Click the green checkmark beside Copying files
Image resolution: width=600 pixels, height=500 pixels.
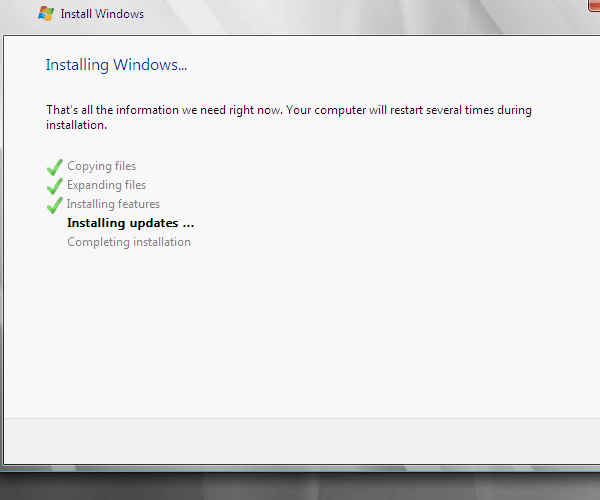coord(55,167)
